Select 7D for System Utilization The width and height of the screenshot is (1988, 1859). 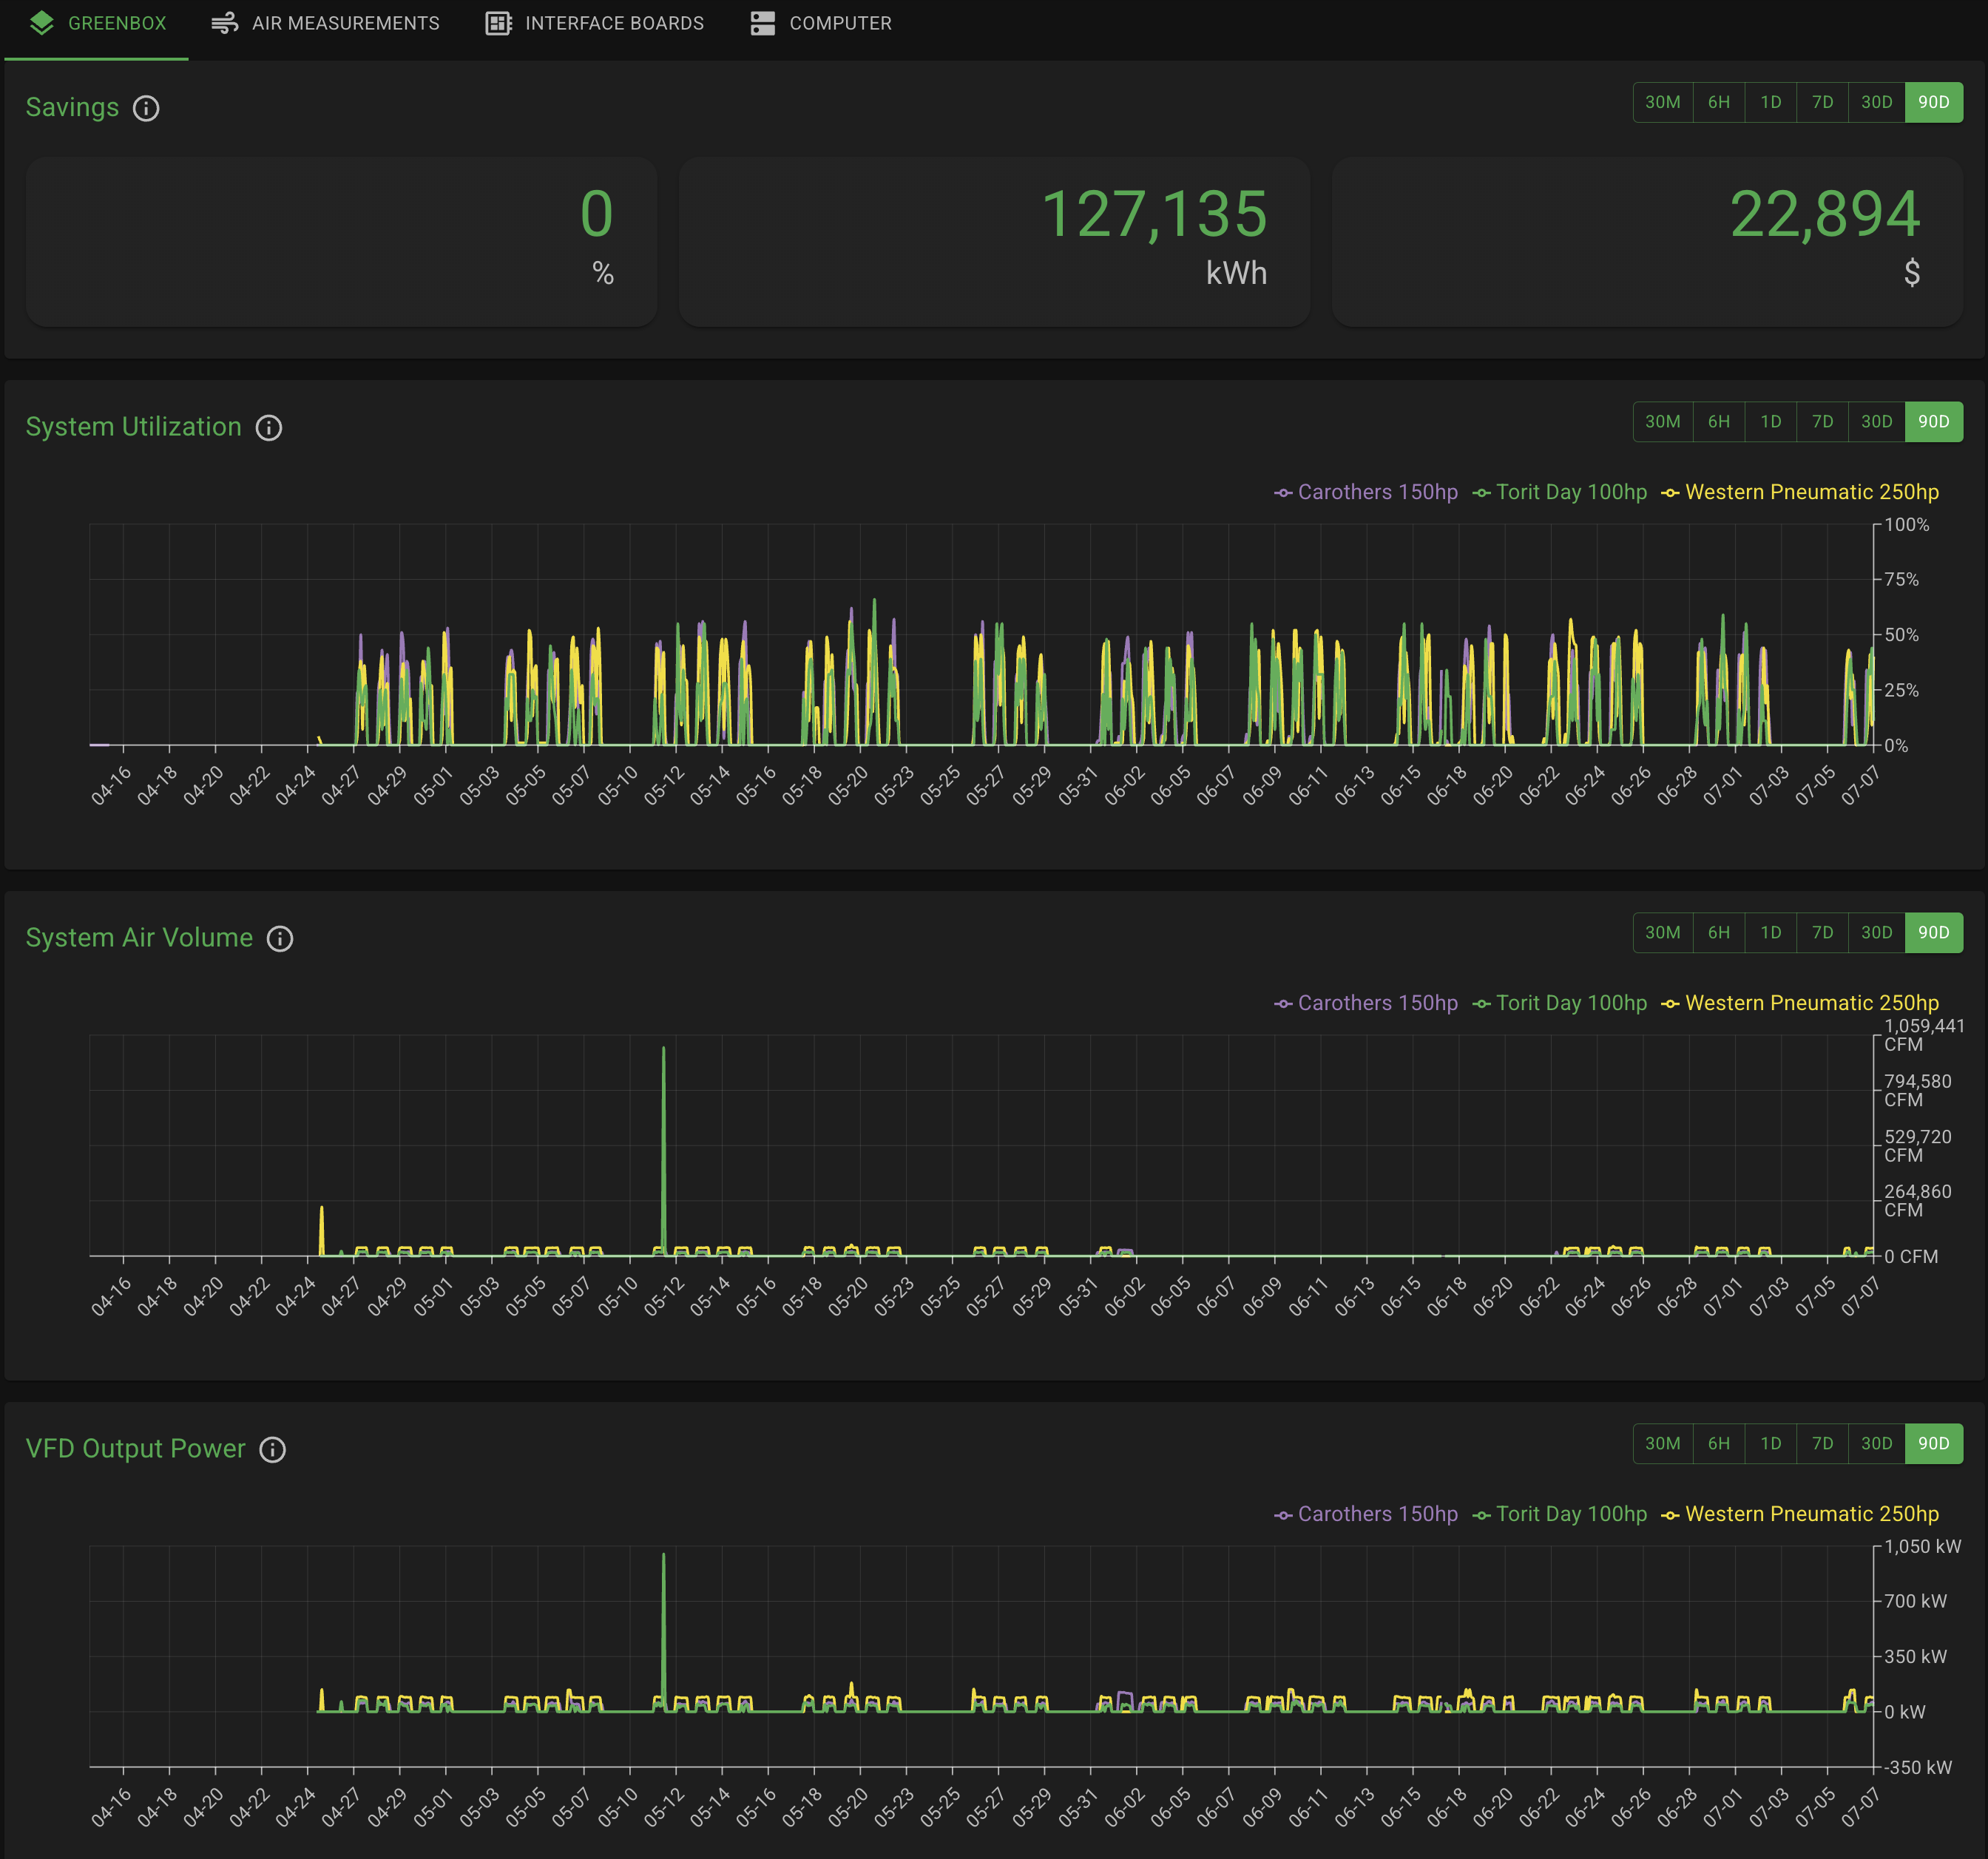point(1823,422)
